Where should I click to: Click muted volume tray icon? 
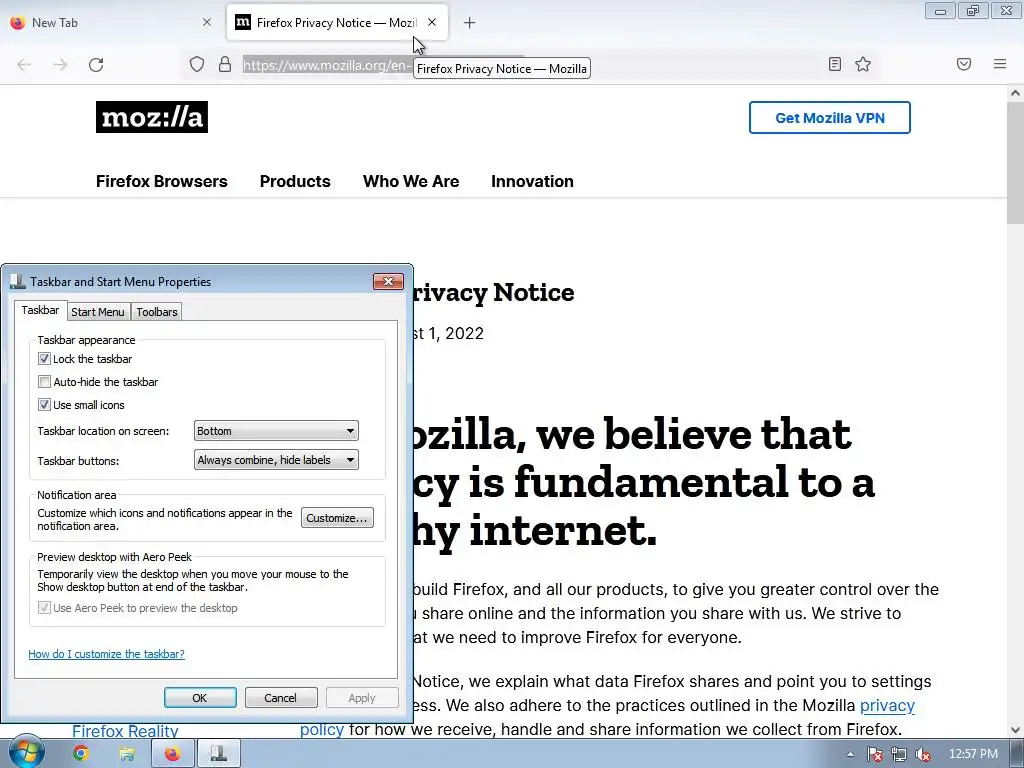click(923, 754)
